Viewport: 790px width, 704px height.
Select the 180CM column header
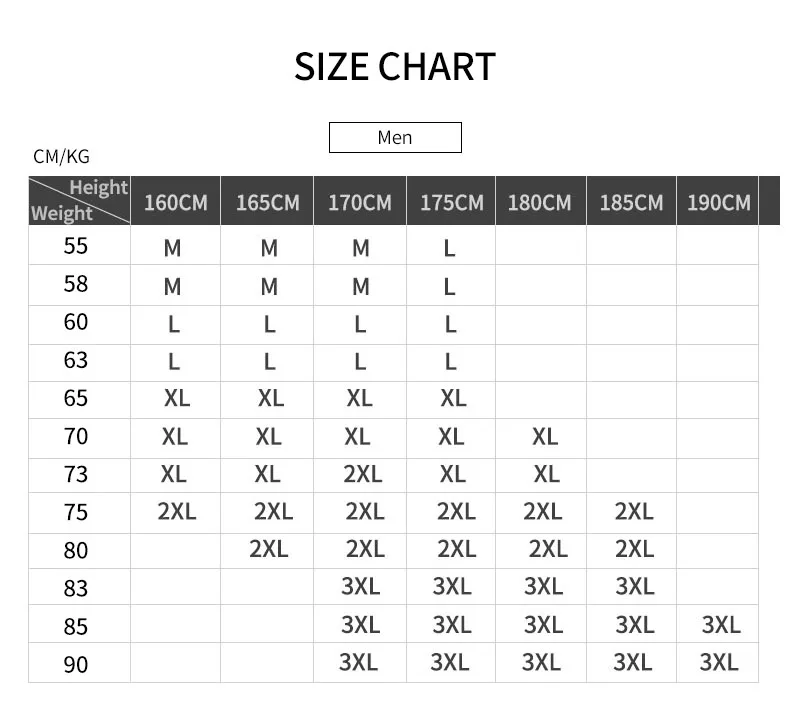coord(541,201)
